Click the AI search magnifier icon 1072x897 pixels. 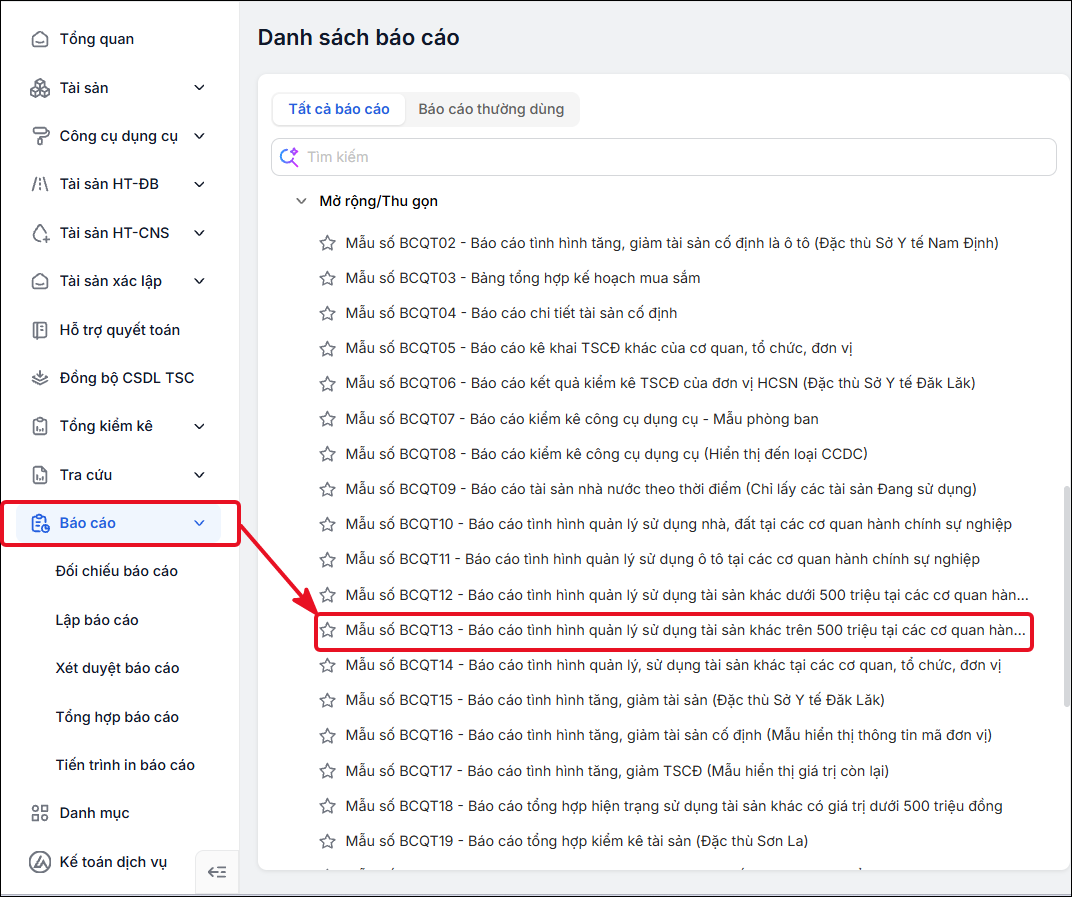(289, 157)
